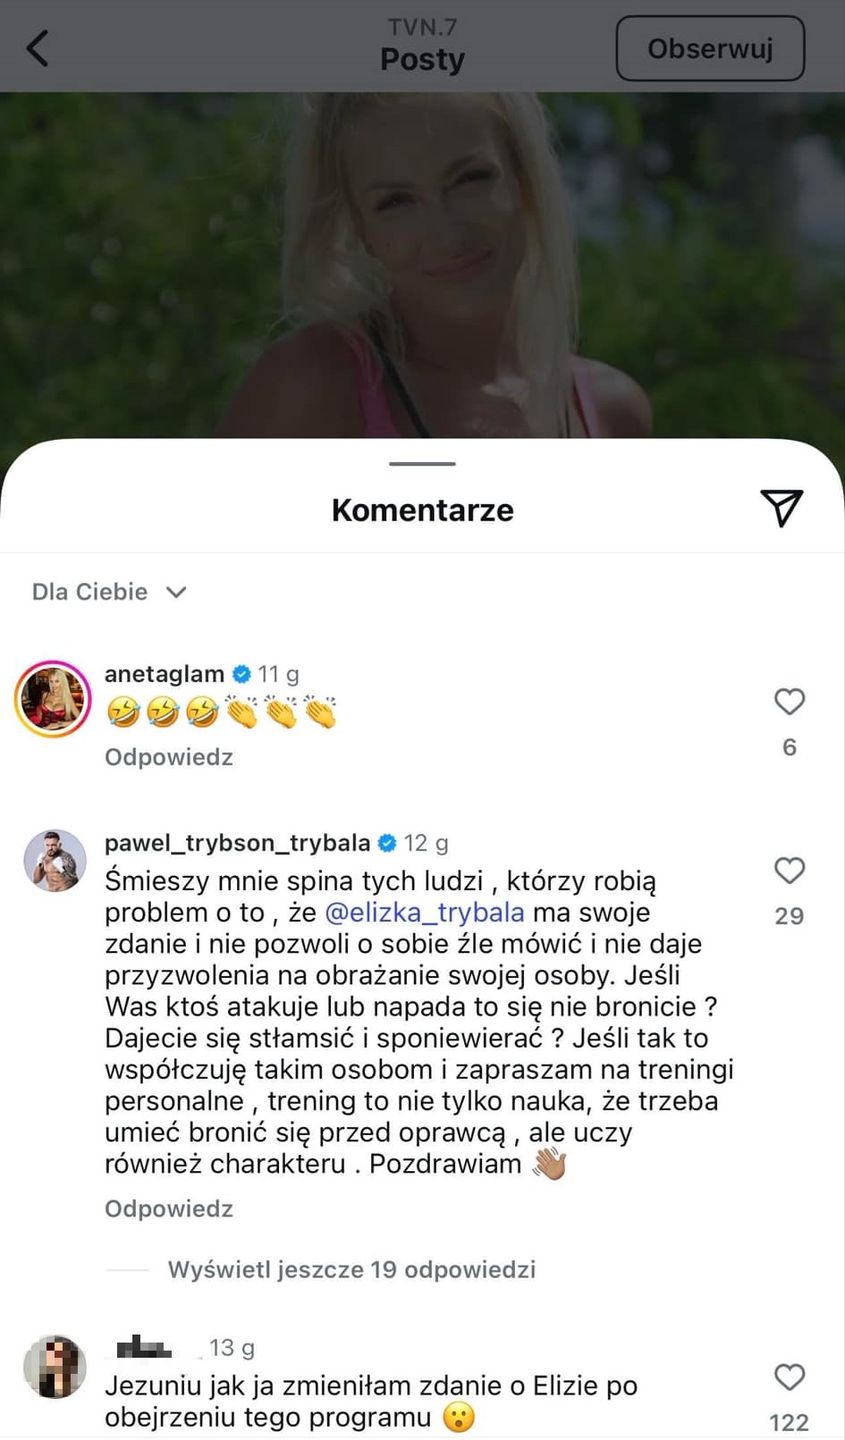The image size is (845, 1440).
Task: Share comments via paper plane icon
Action: coord(781,508)
